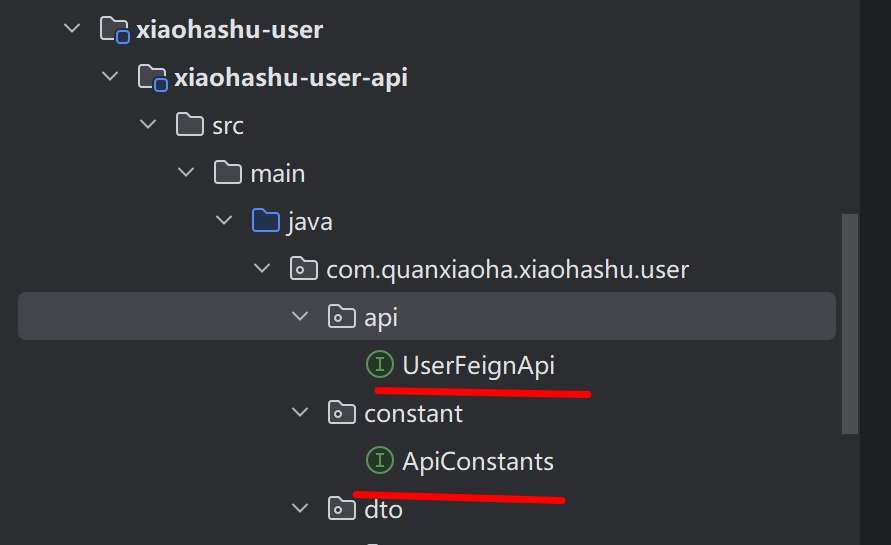Click the constant package icon
This screenshot has width=891, height=545.
342,413
